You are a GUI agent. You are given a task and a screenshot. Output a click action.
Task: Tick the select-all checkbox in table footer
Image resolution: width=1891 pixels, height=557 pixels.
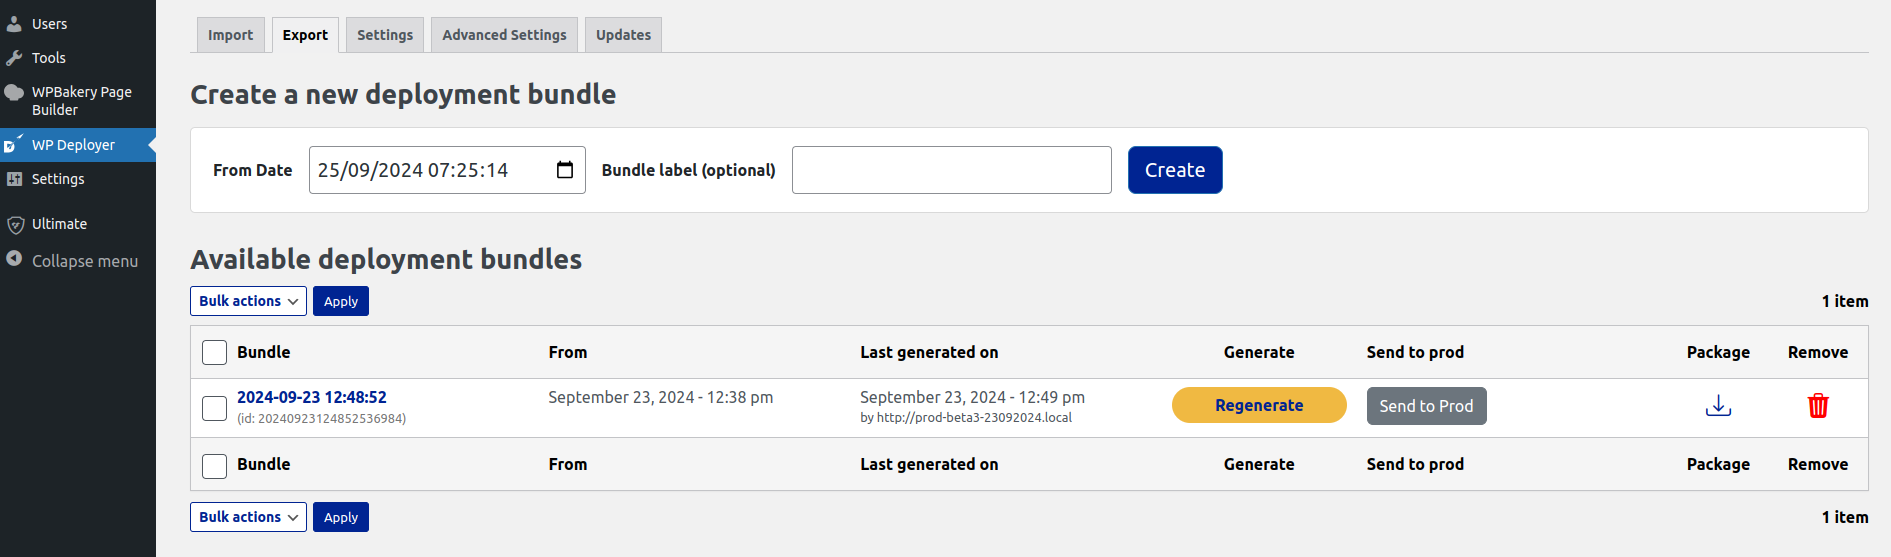(x=214, y=464)
